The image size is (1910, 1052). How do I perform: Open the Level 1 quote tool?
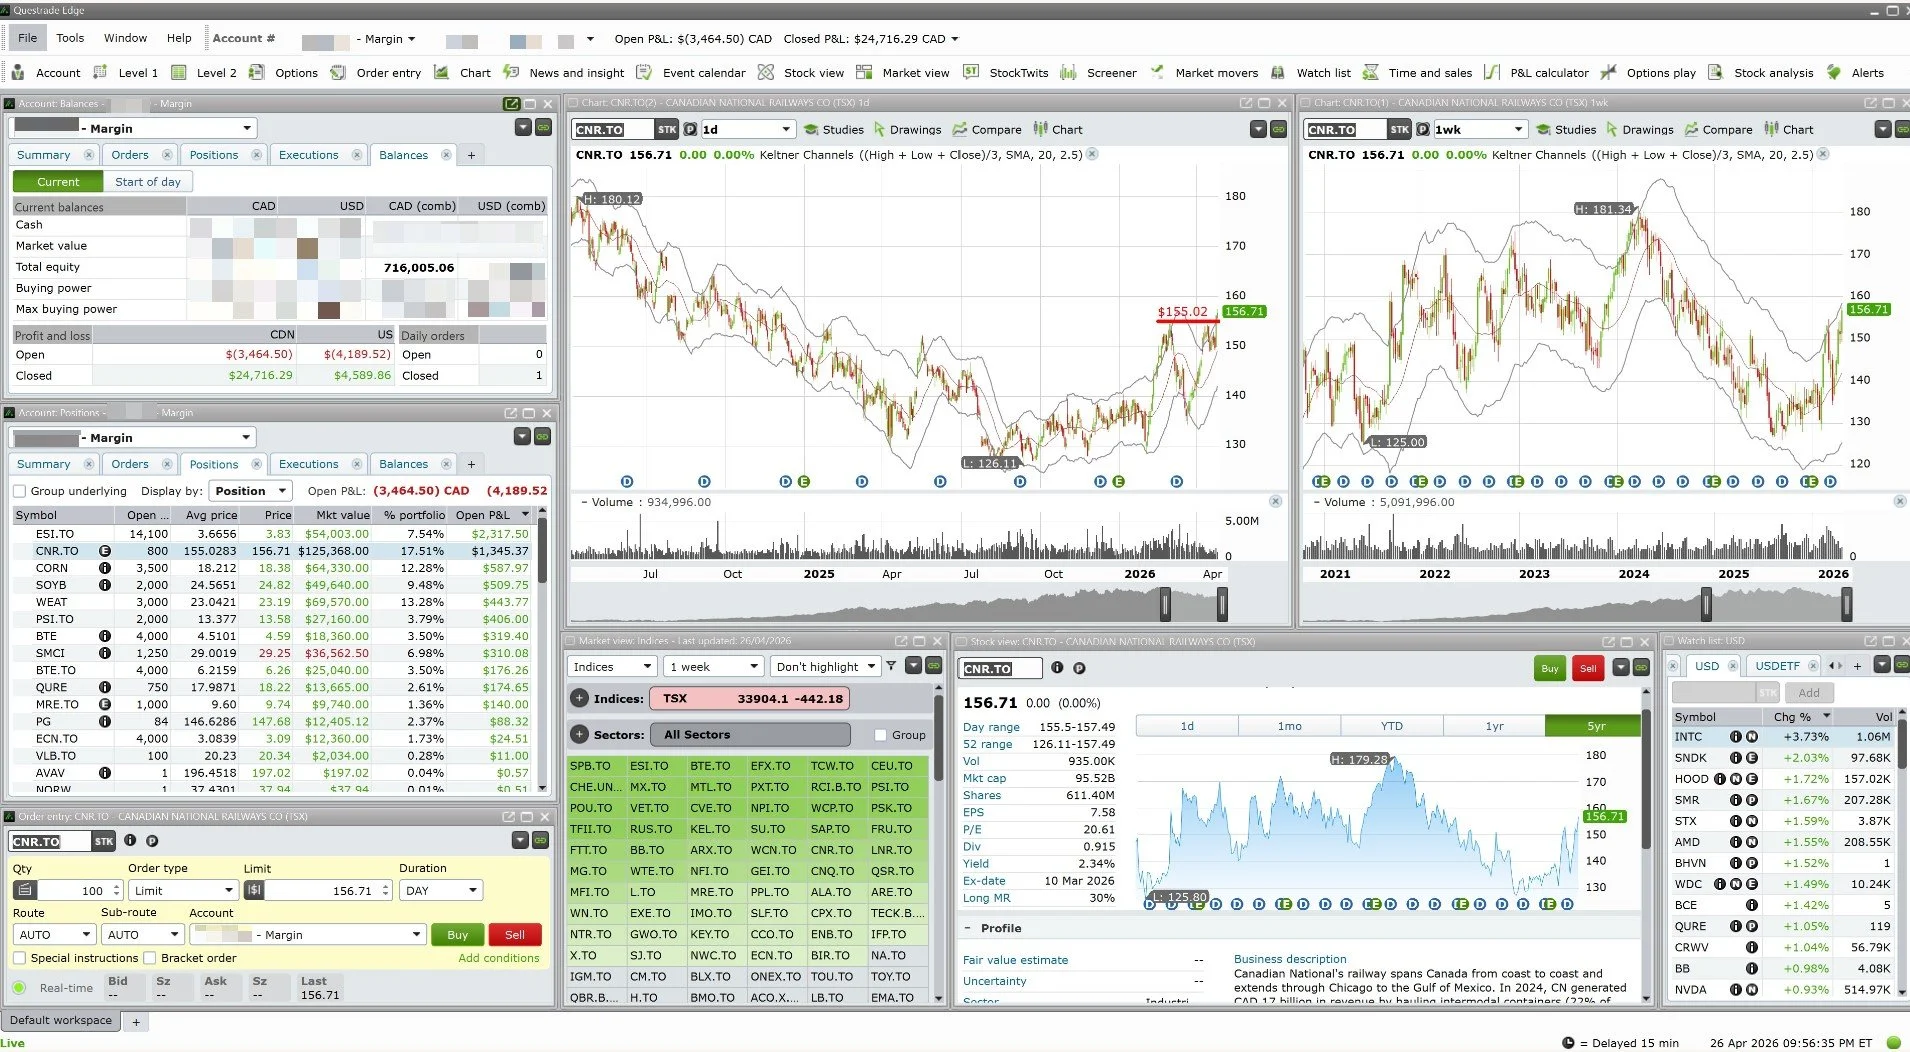tap(125, 72)
